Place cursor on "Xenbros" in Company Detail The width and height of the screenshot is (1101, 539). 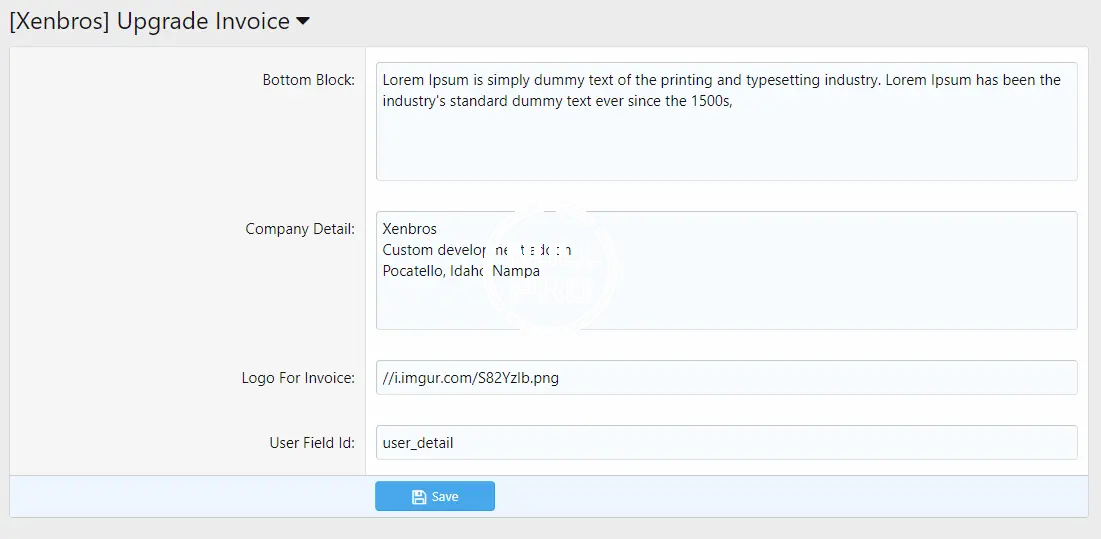(x=409, y=229)
